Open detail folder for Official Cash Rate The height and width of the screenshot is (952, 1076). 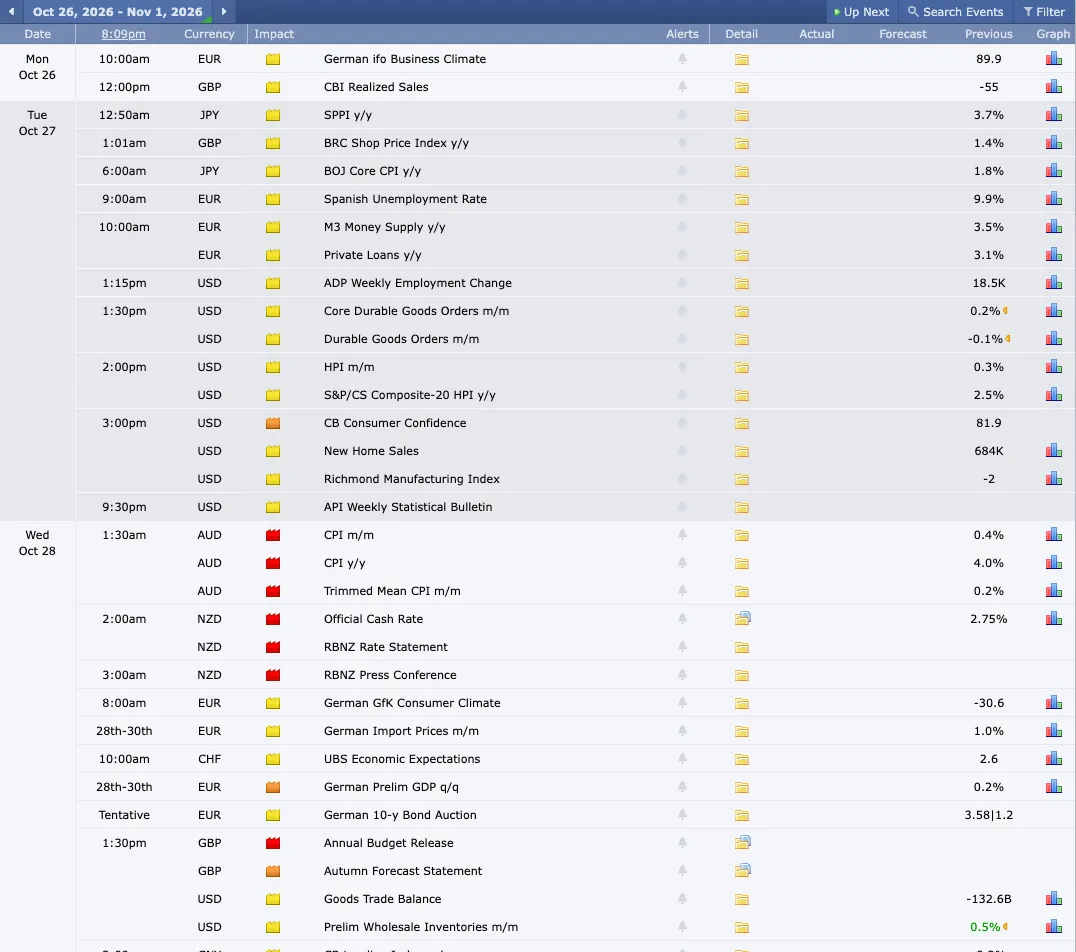click(742, 618)
